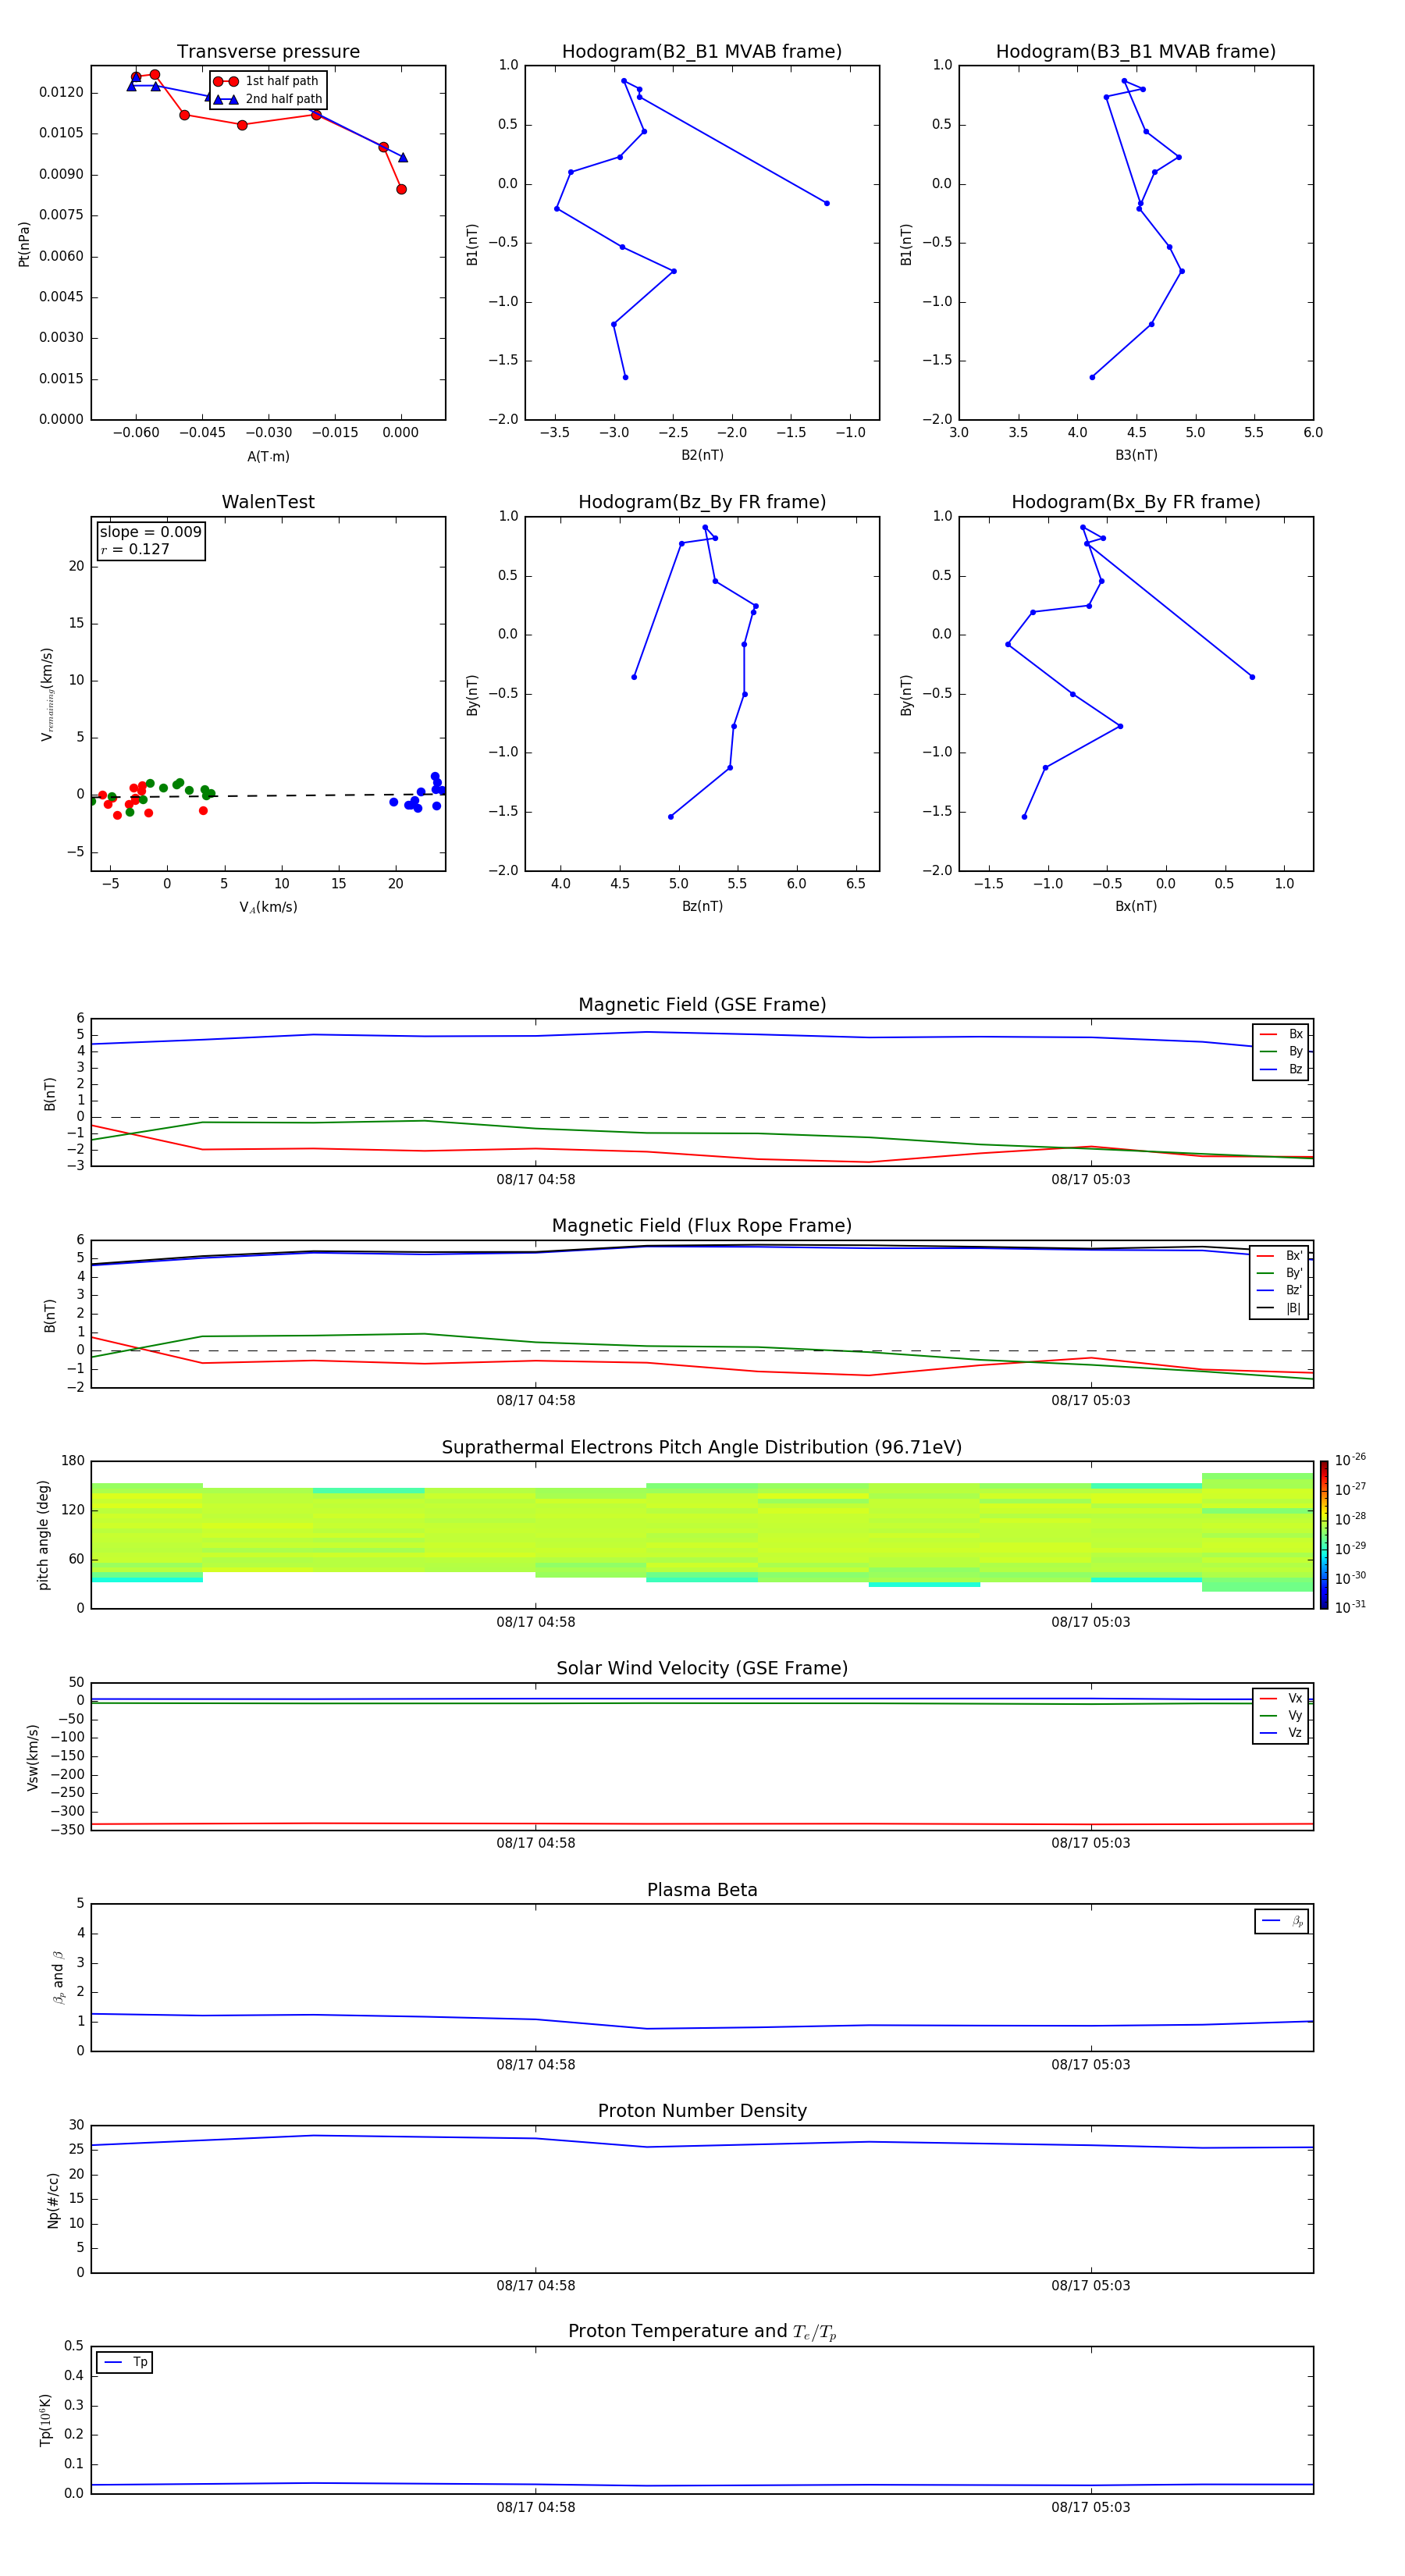Click the Bx' legend entry in Flux Rope panel
The image size is (1405, 2576).
[1279, 1256]
